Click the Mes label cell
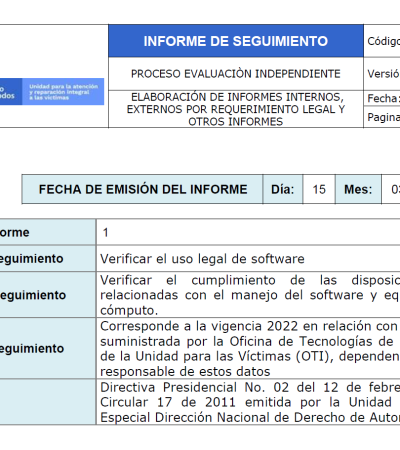Viewport: 400px width, 450px height. click(x=358, y=189)
